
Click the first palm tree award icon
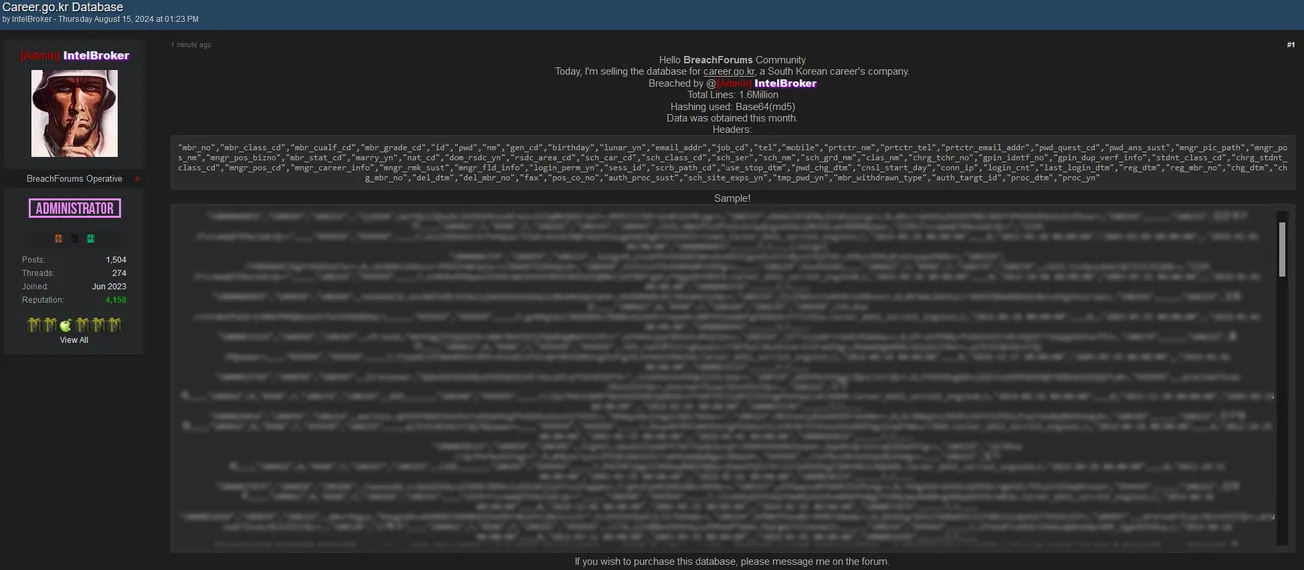[35, 324]
